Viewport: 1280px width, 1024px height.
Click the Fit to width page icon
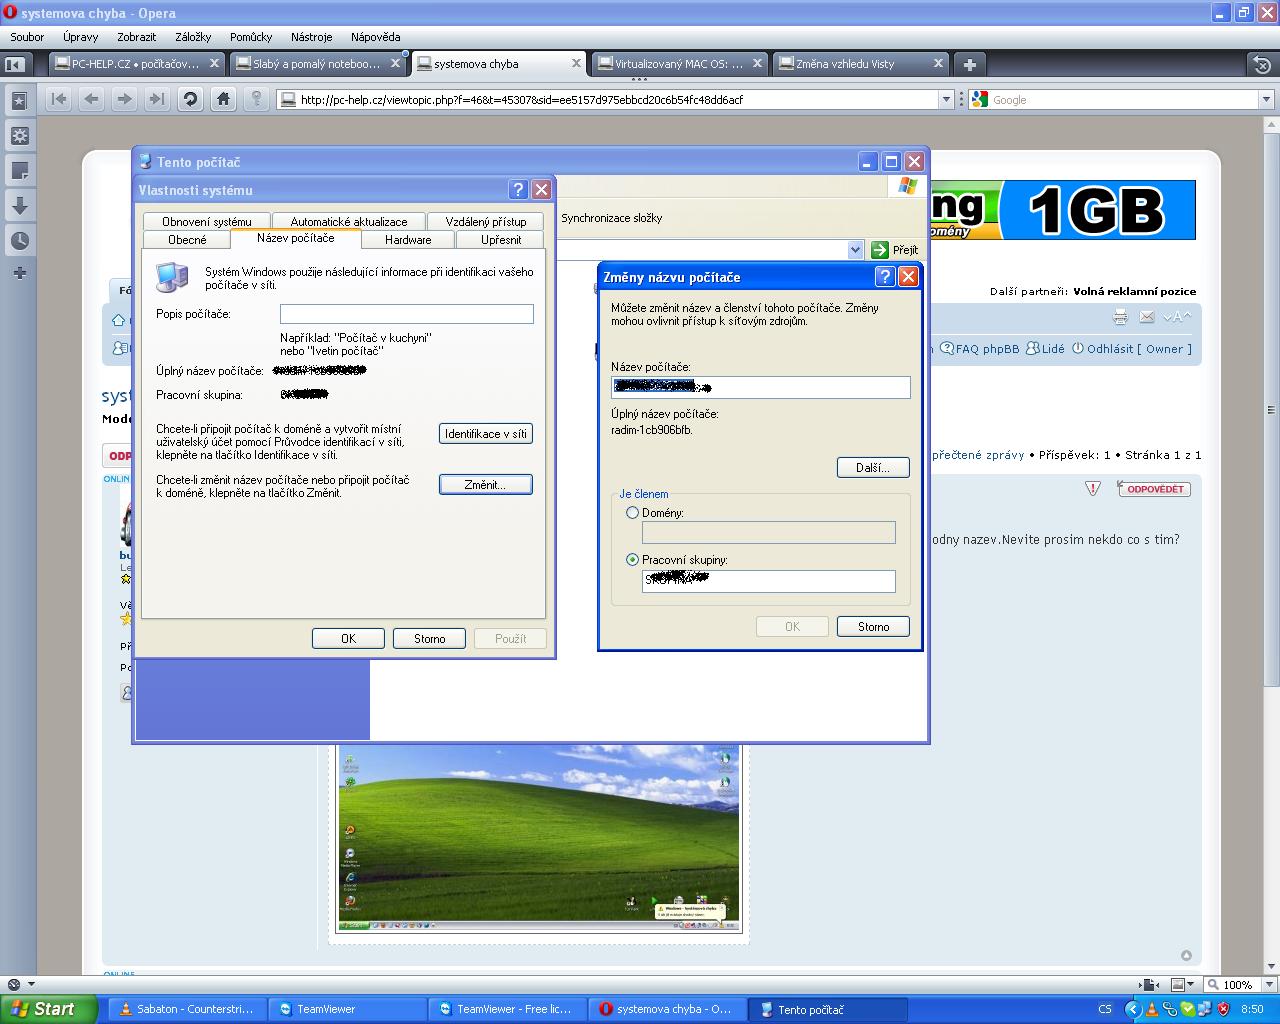pyautogui.click(x=1151, y=985)
